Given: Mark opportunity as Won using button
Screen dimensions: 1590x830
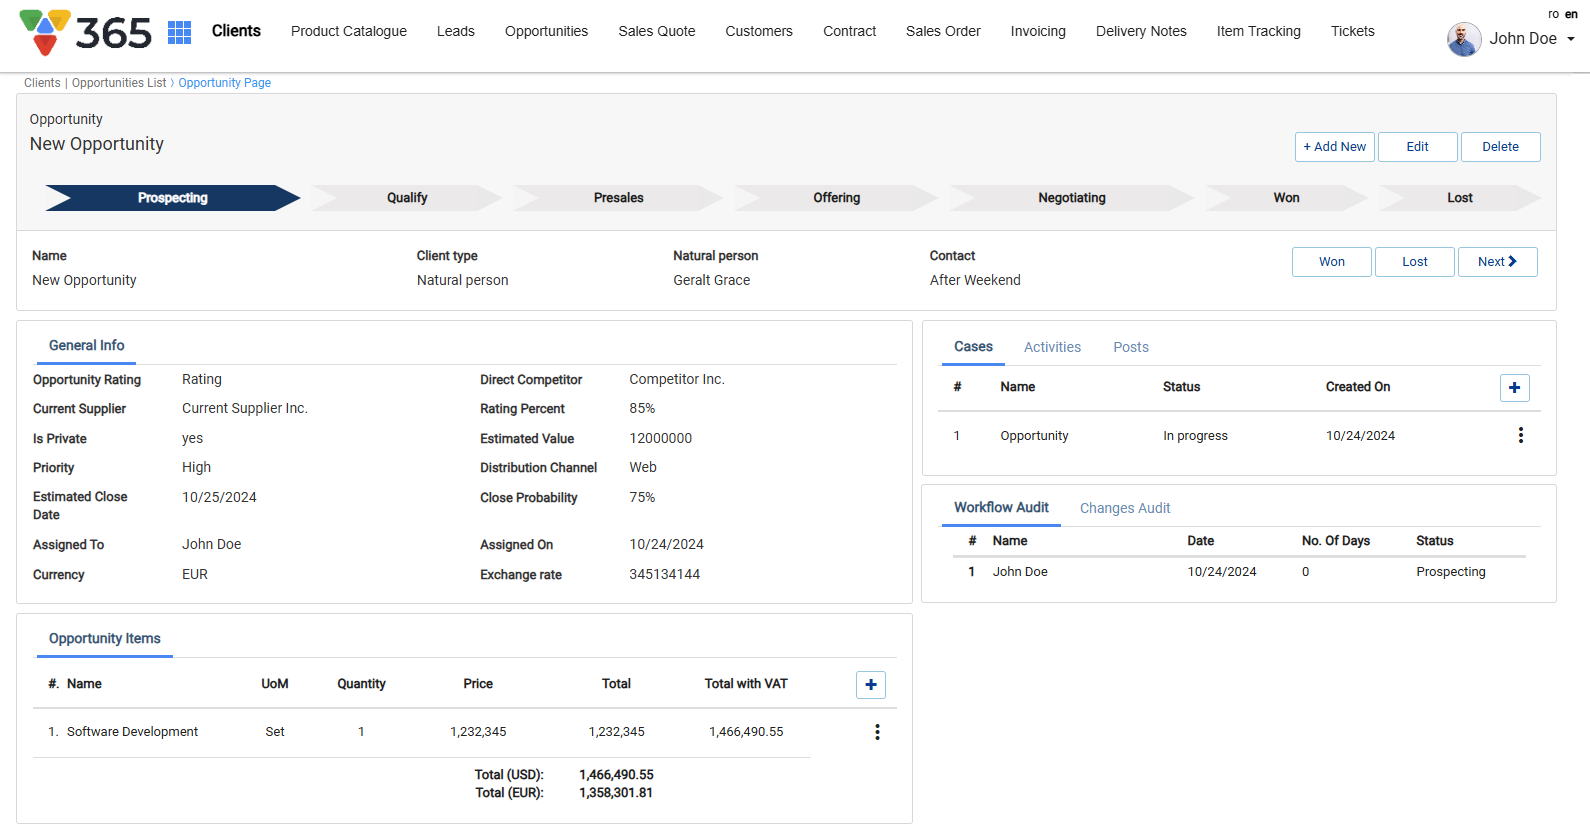Looking at the screenshot, I should [1331, 262].
